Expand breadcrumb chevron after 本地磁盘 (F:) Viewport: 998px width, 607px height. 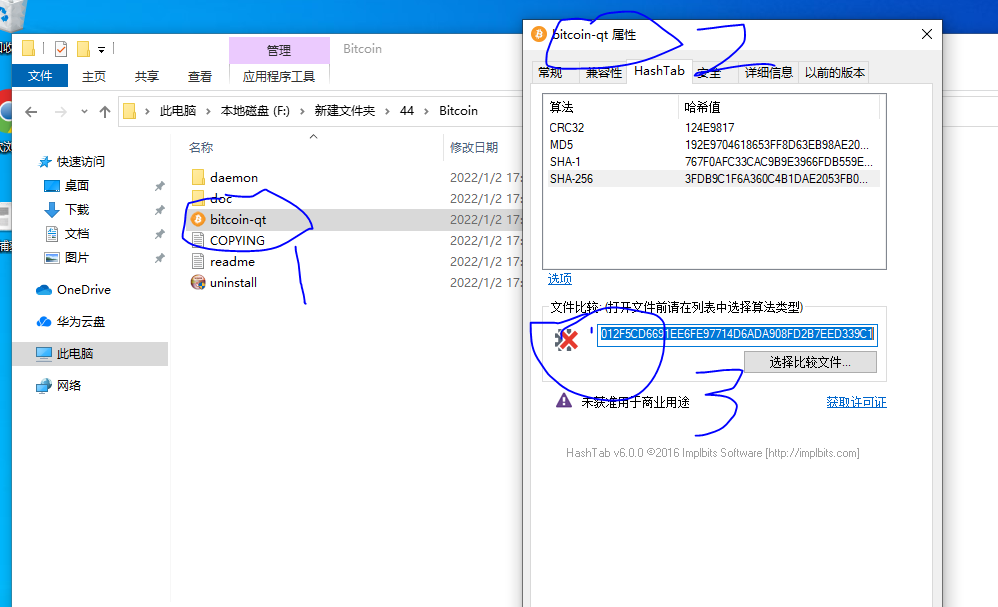click(302, 111)
